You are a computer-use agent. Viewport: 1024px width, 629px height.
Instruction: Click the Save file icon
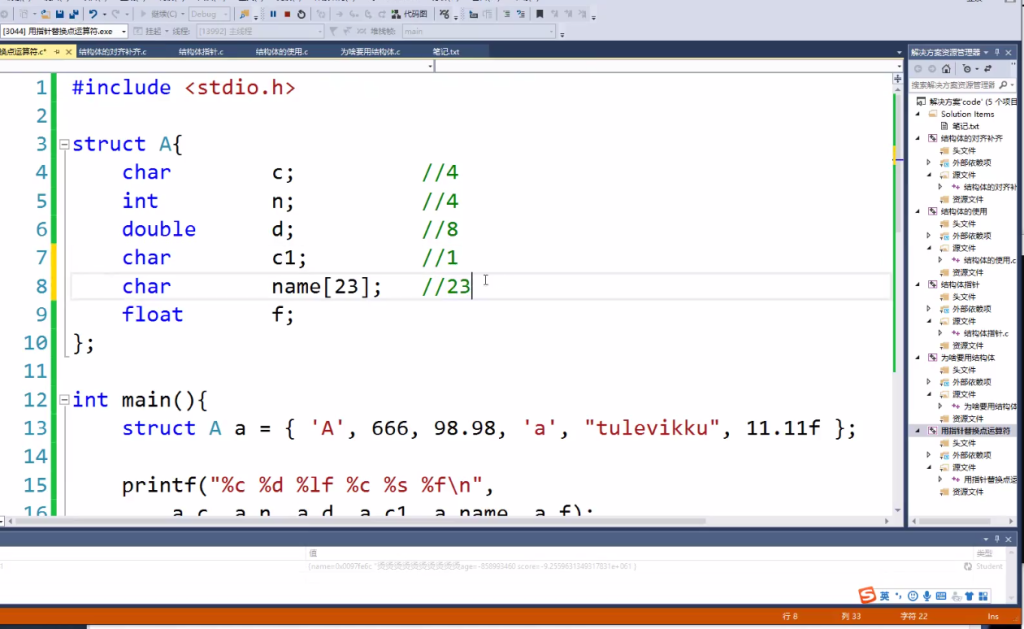pos(59,14)
